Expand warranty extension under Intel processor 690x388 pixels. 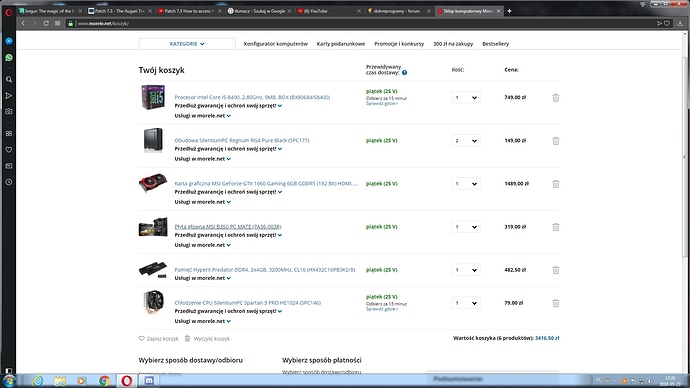(x=228, y=106)
